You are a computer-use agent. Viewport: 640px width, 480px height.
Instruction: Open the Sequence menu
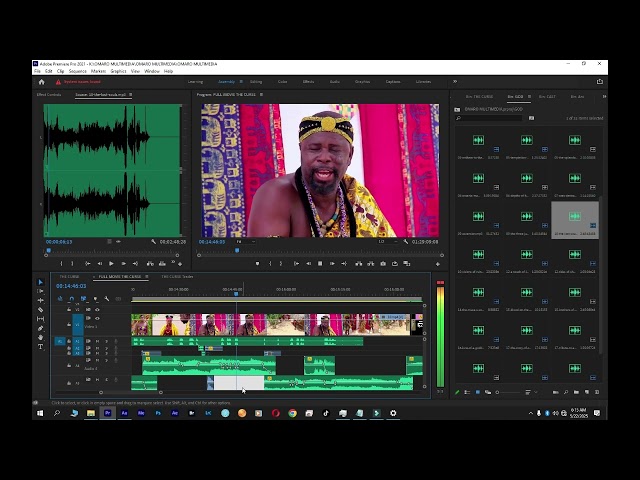(x=78, y=71)
